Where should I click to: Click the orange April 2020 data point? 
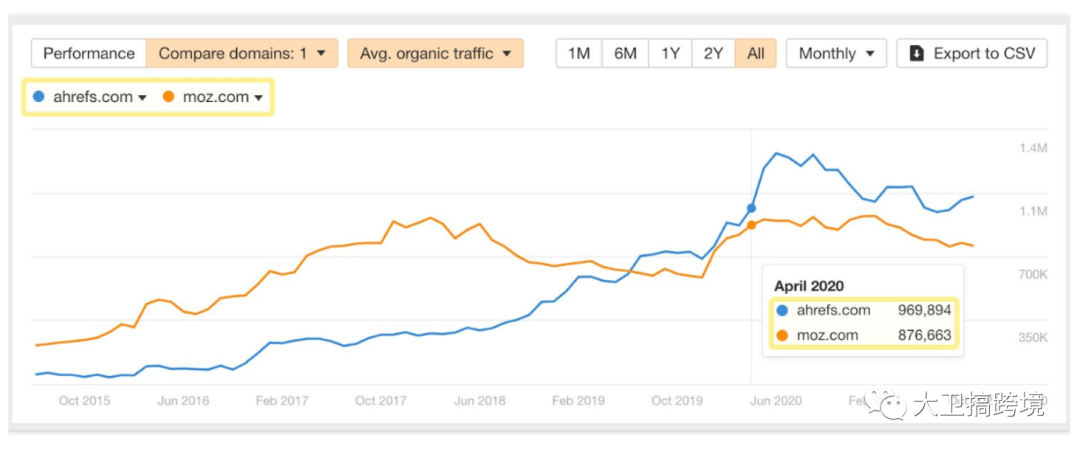pyautogui.click(x=751, y=225)
